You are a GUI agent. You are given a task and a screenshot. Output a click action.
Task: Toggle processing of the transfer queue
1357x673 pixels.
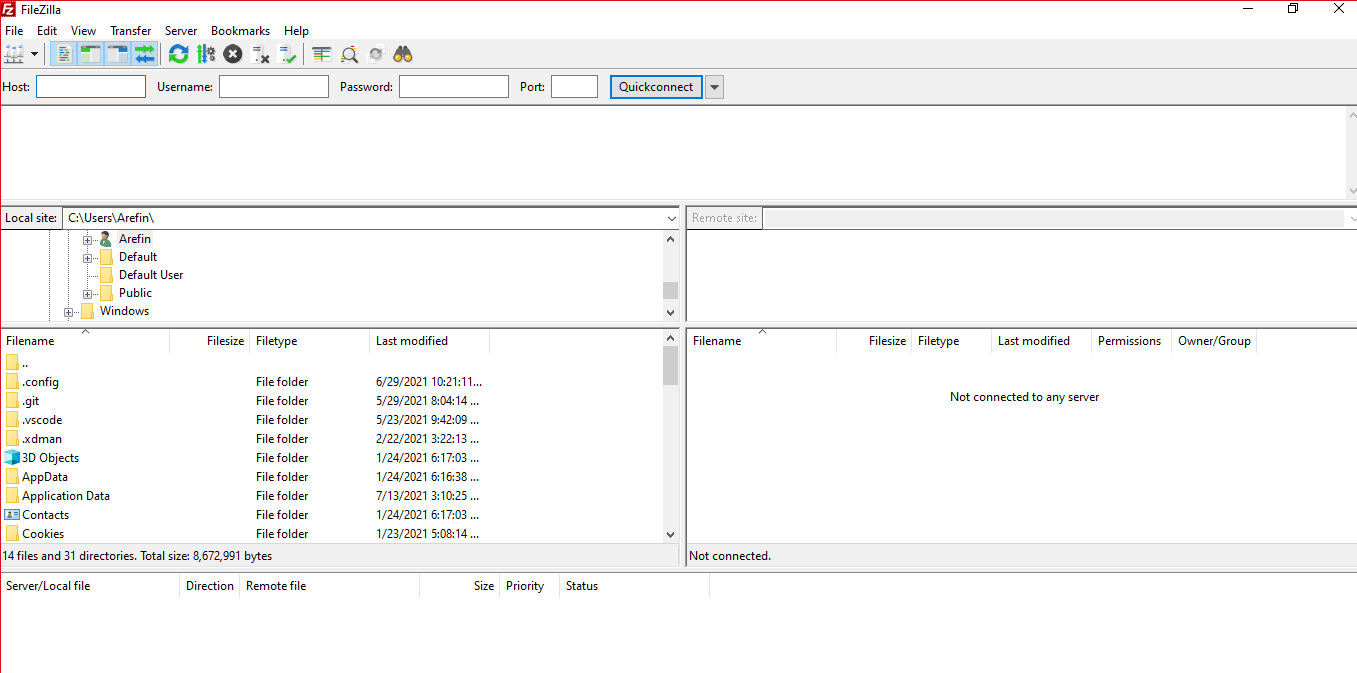click(206, 54)
